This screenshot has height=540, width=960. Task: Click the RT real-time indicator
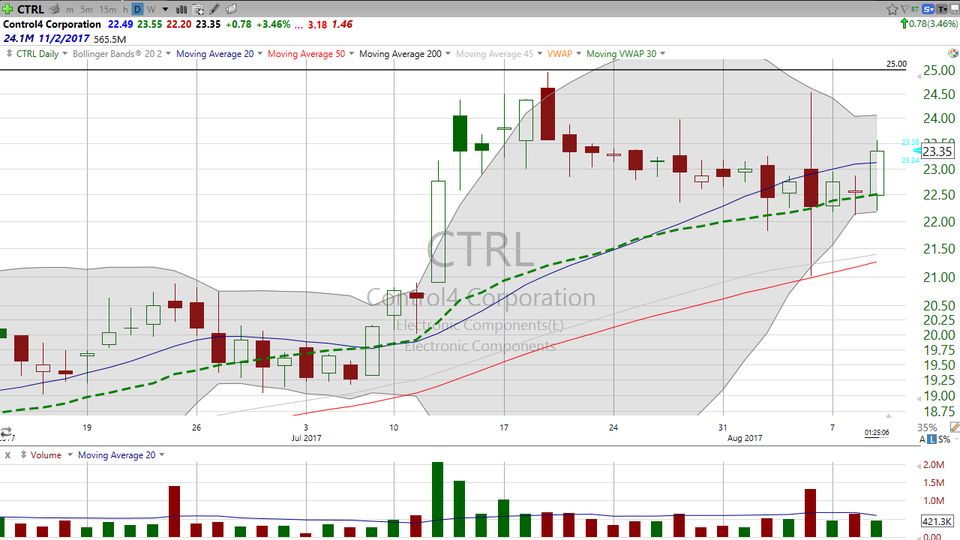(915, 9)
